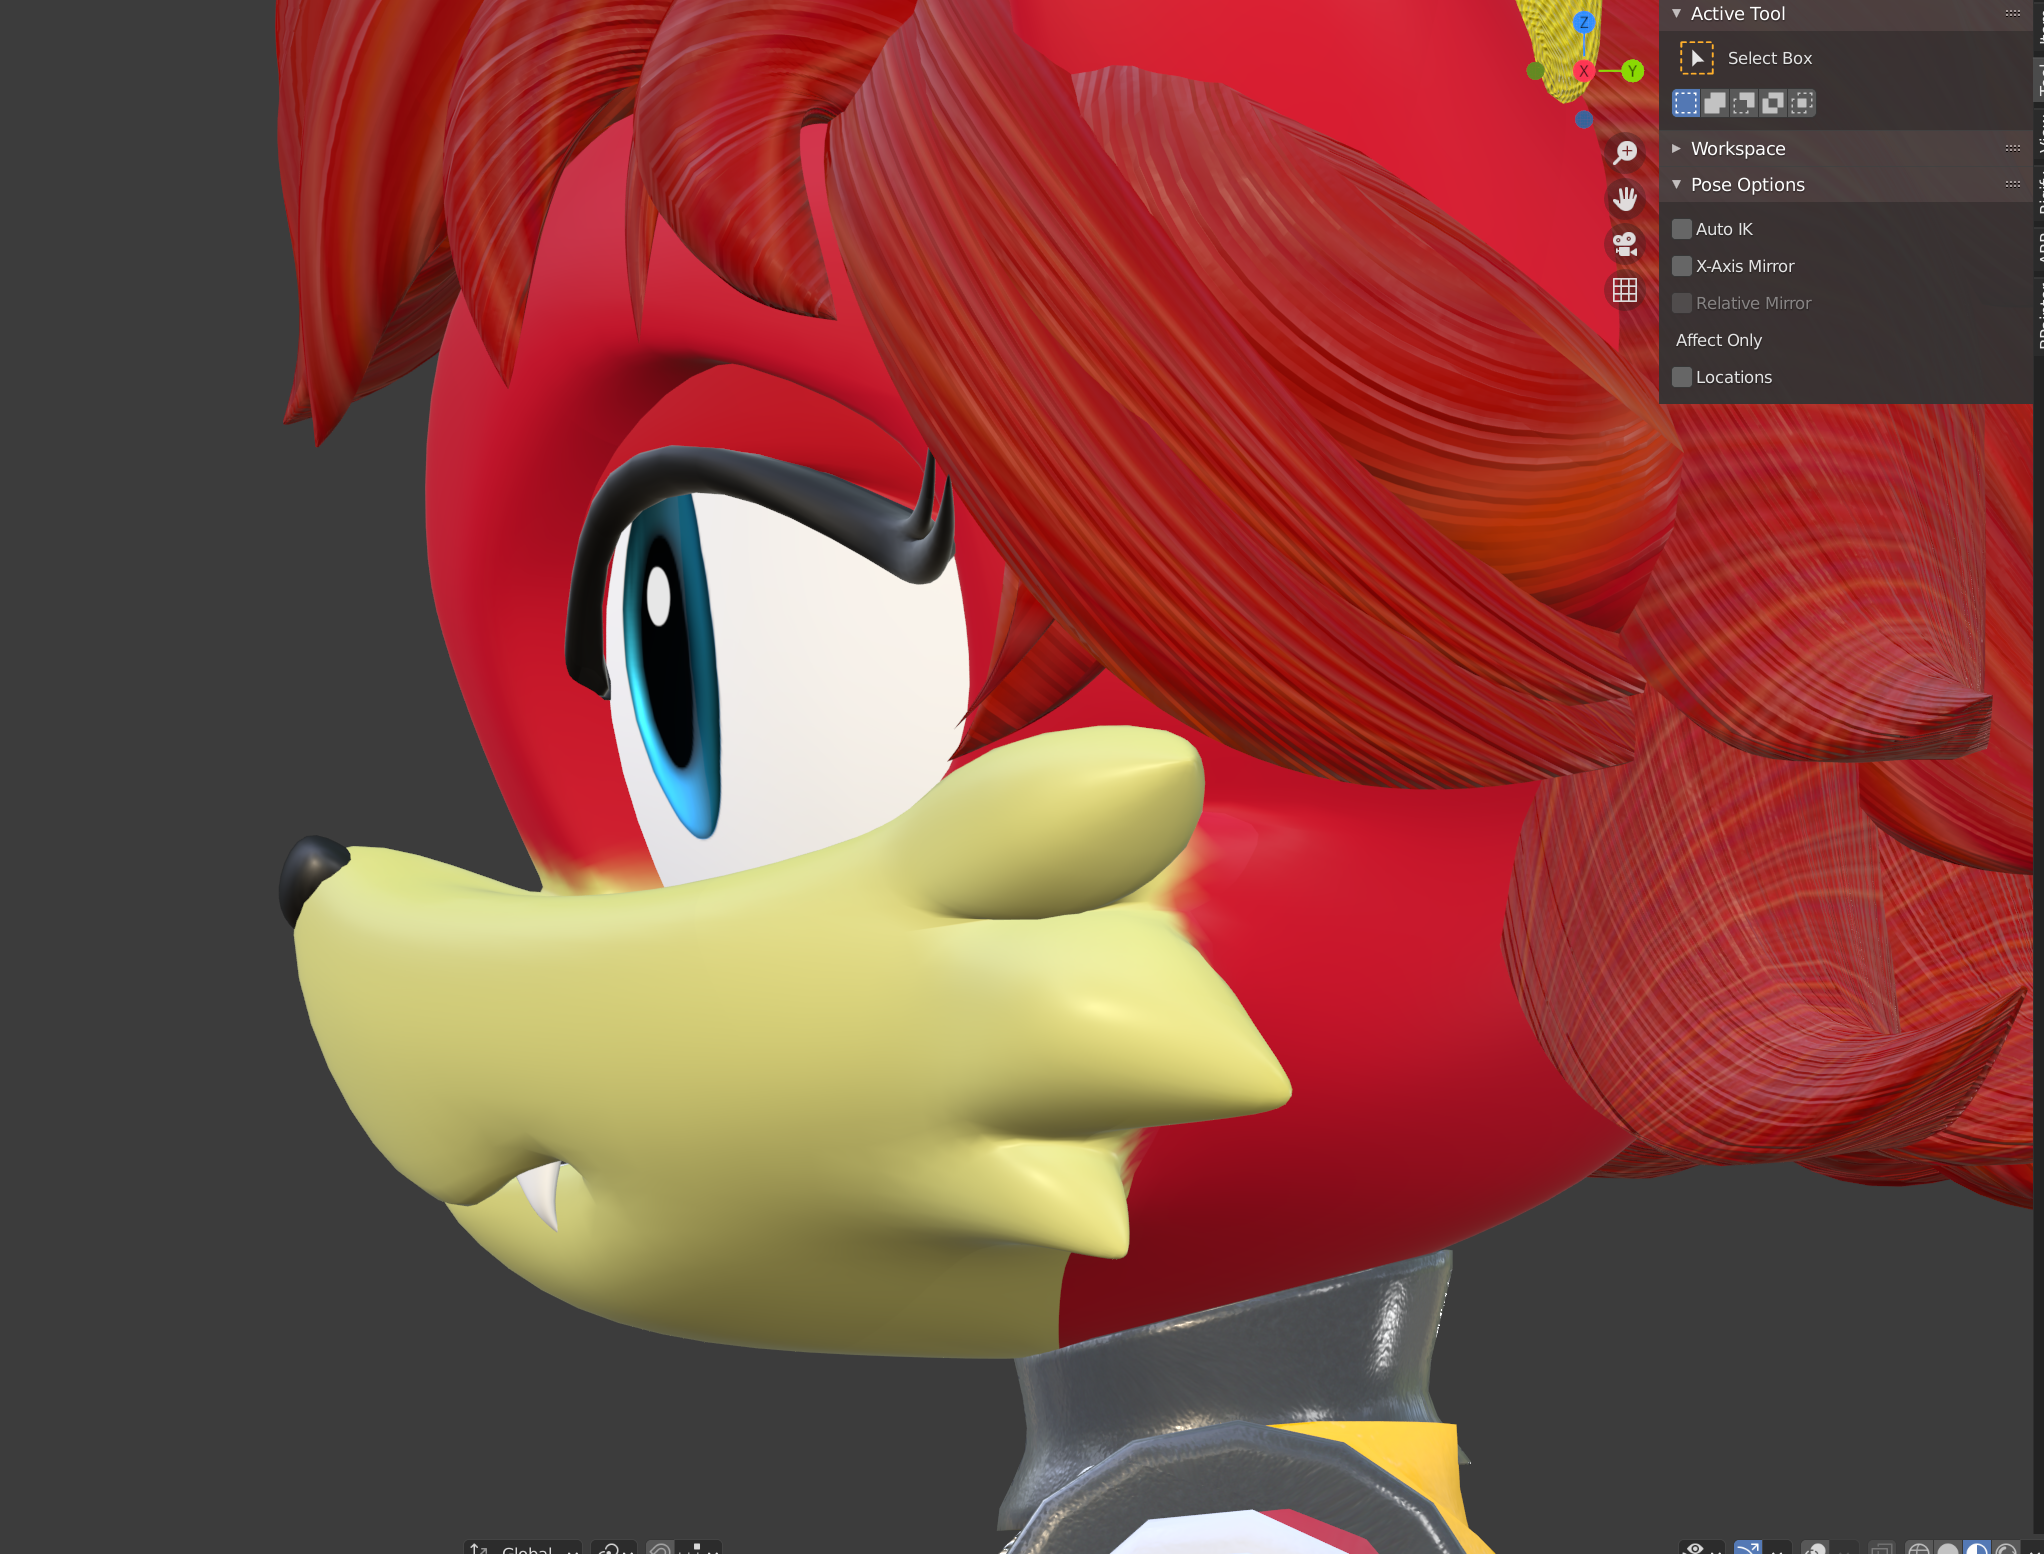Grab the Active Tool panel drag handle
The height and width of the screenshot is (1554, 2044).
(x=2013, y=13)
